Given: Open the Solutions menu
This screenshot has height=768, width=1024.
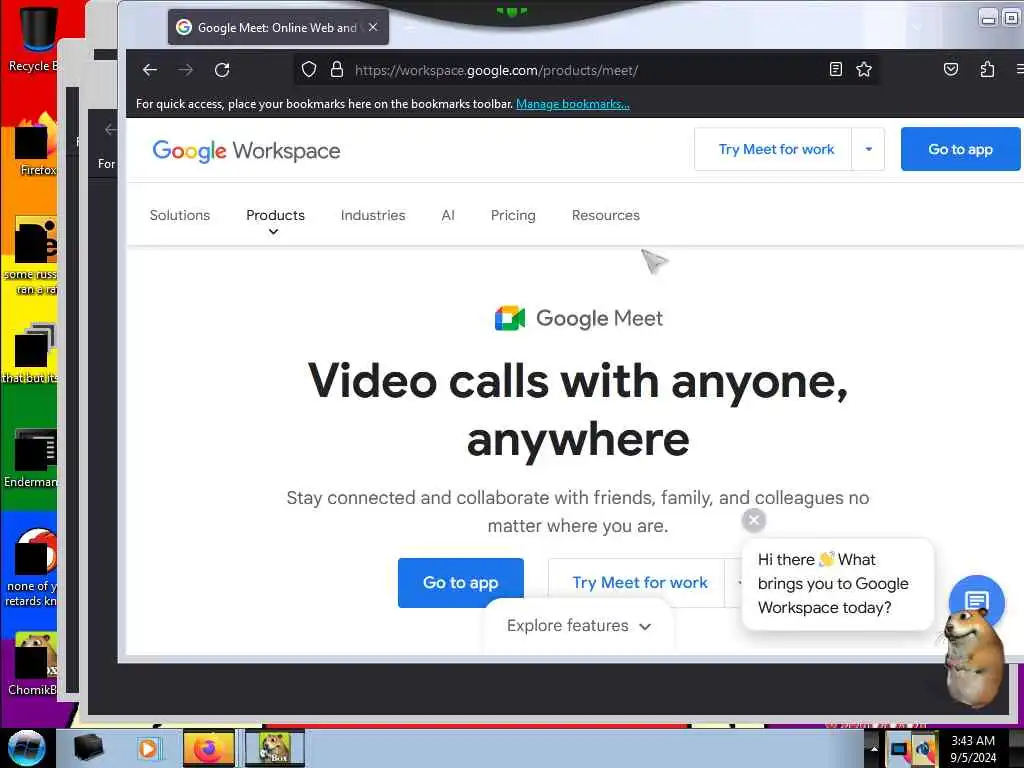Looking at the screenshot, I should pyautogui.click(x=180, y=216).
